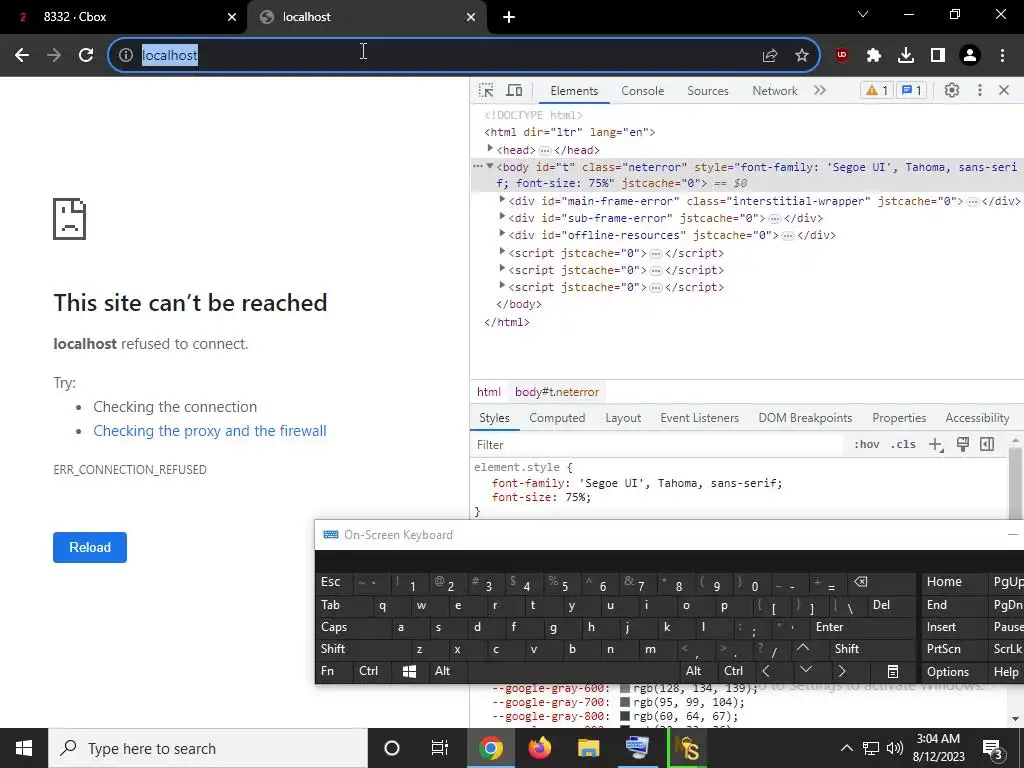Open the Windows Start menu

[x=24, y=748]
